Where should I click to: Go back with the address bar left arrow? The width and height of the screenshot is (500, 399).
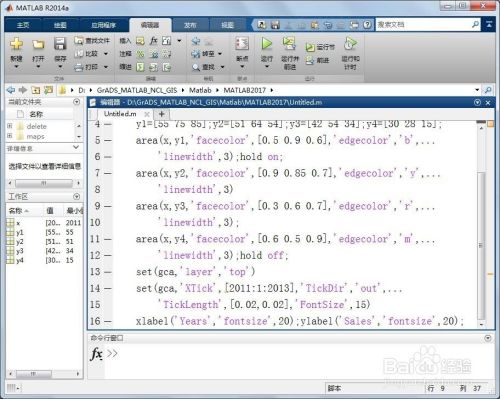coord(11,90)
